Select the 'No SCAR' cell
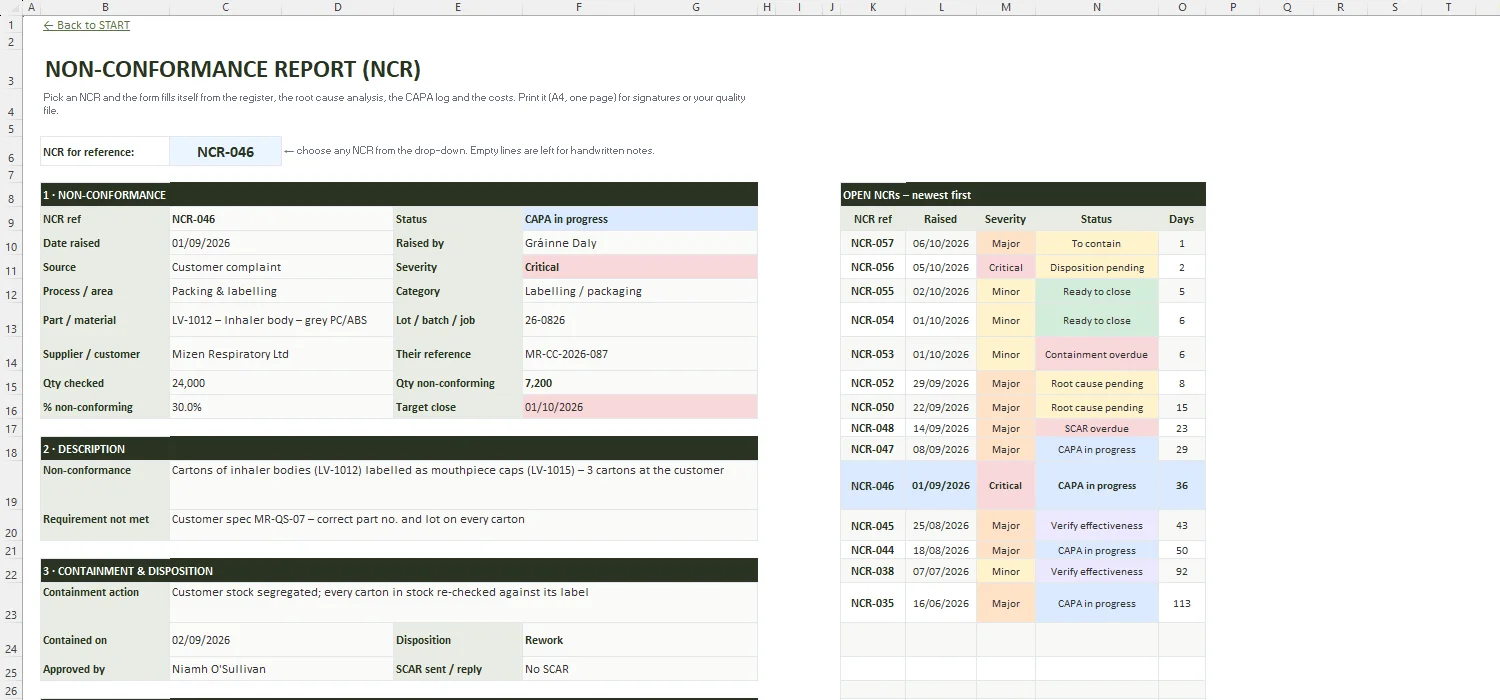The width and height of the screenshot is (1500, 700). (640, 669)
